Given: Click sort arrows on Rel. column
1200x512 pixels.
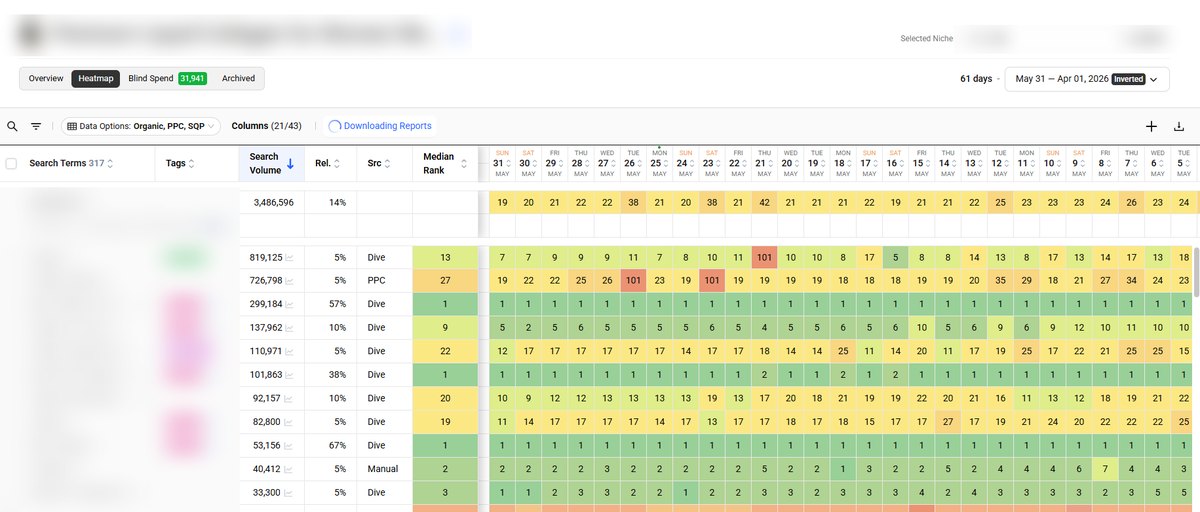Looking at the screenshot, I should [338, 164].
